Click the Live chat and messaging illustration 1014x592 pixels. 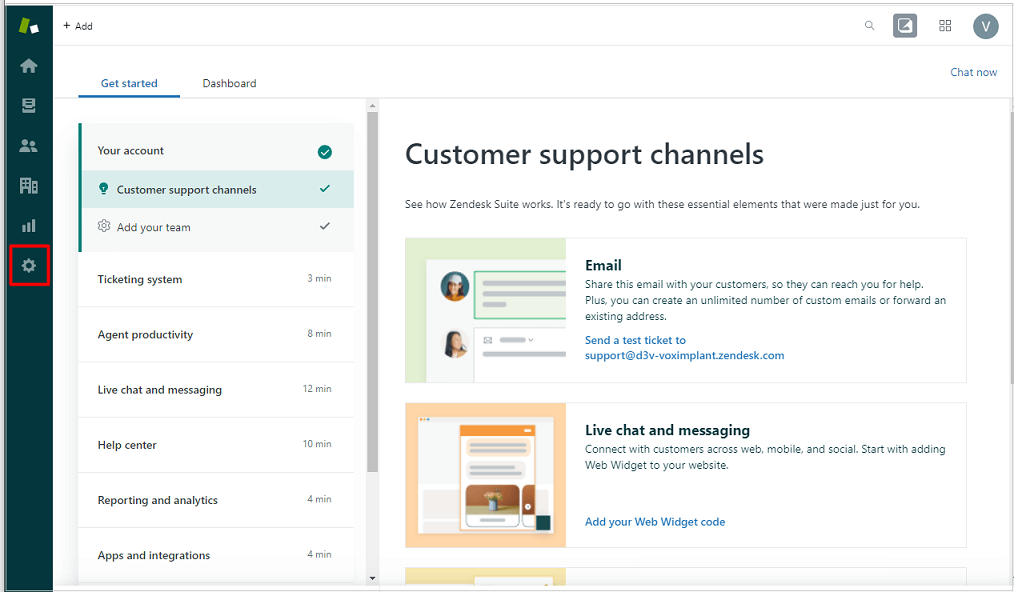[486, 475]
